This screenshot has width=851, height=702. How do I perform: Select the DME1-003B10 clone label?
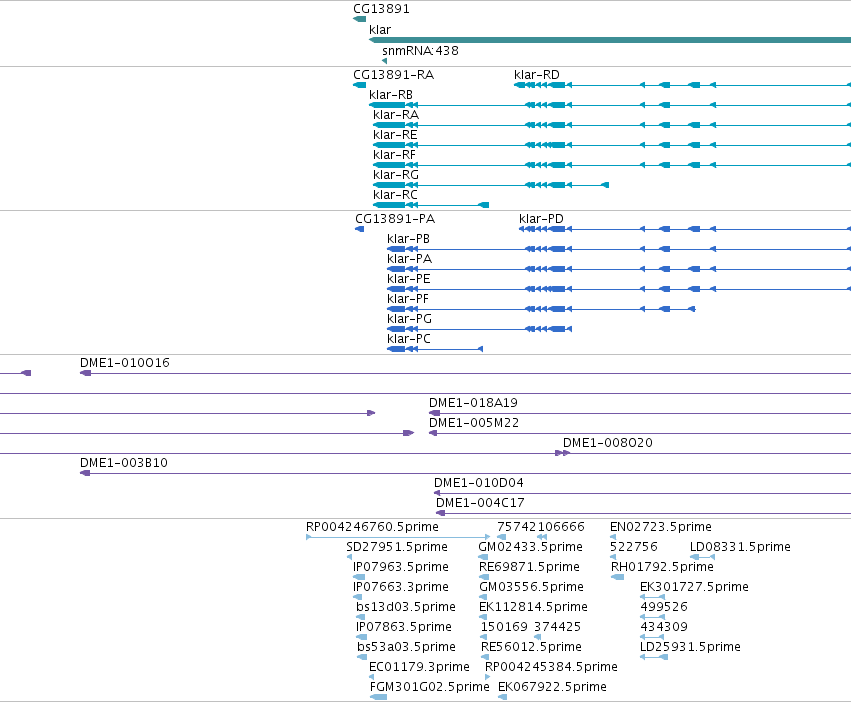(124, 463)
